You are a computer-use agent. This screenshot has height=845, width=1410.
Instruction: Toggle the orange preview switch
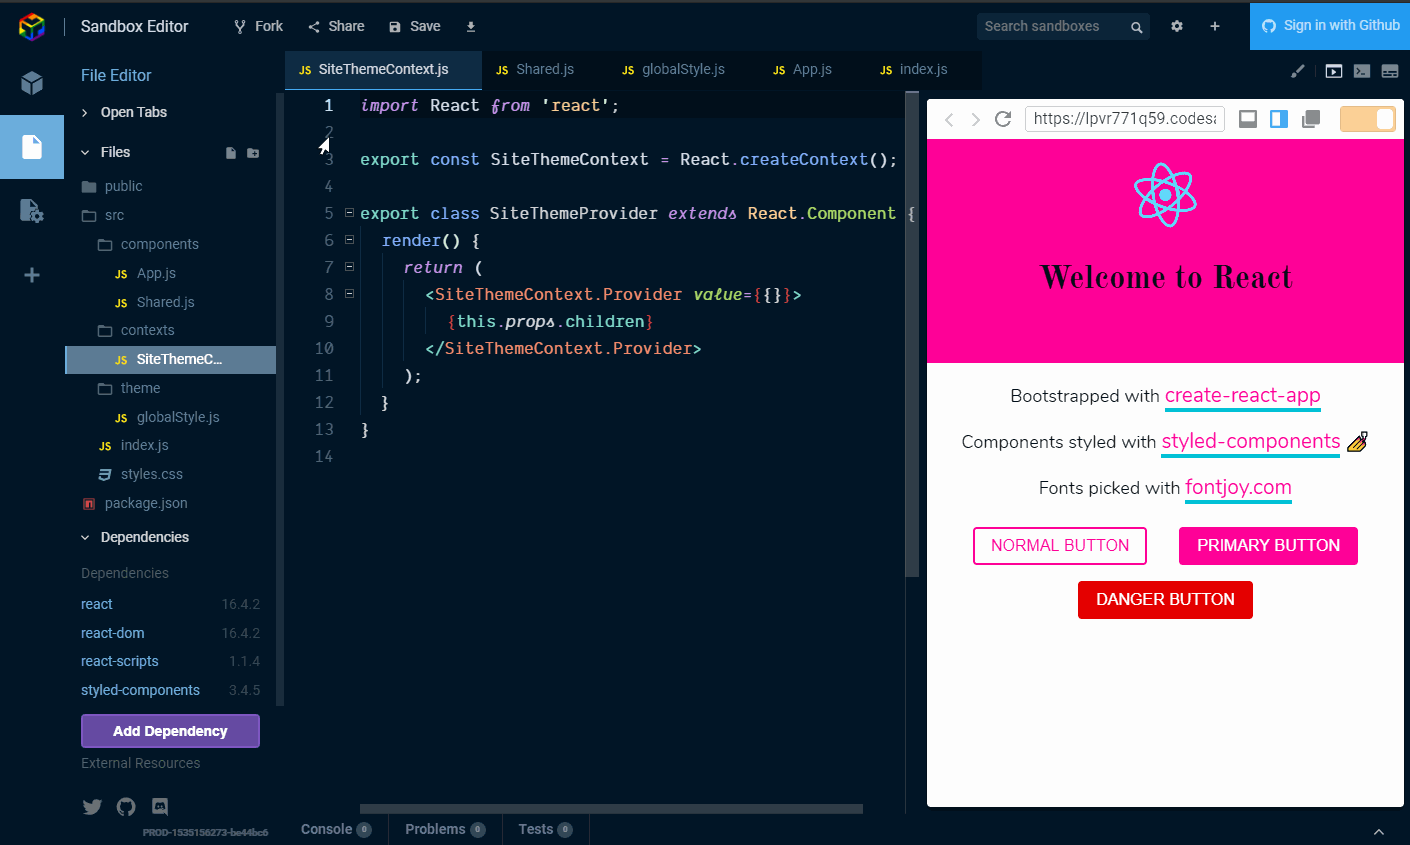point(1367,119)
